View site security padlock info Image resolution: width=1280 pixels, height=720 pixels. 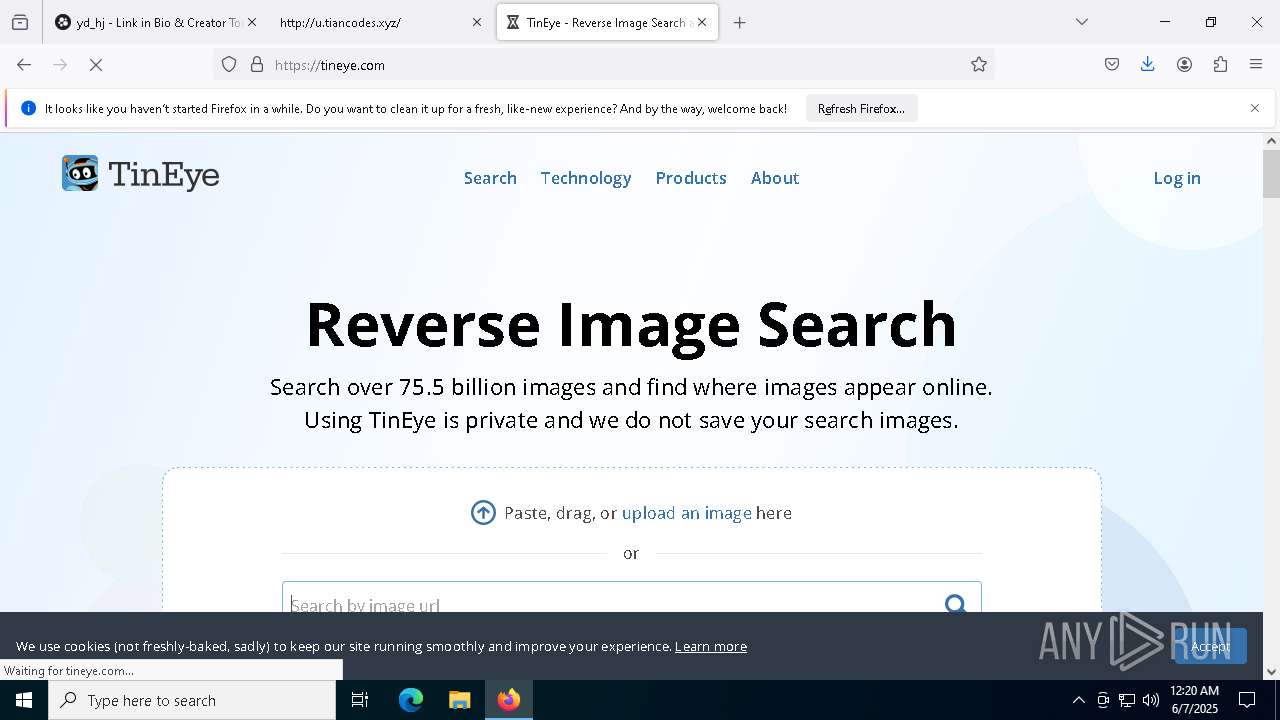coord(257,65)
